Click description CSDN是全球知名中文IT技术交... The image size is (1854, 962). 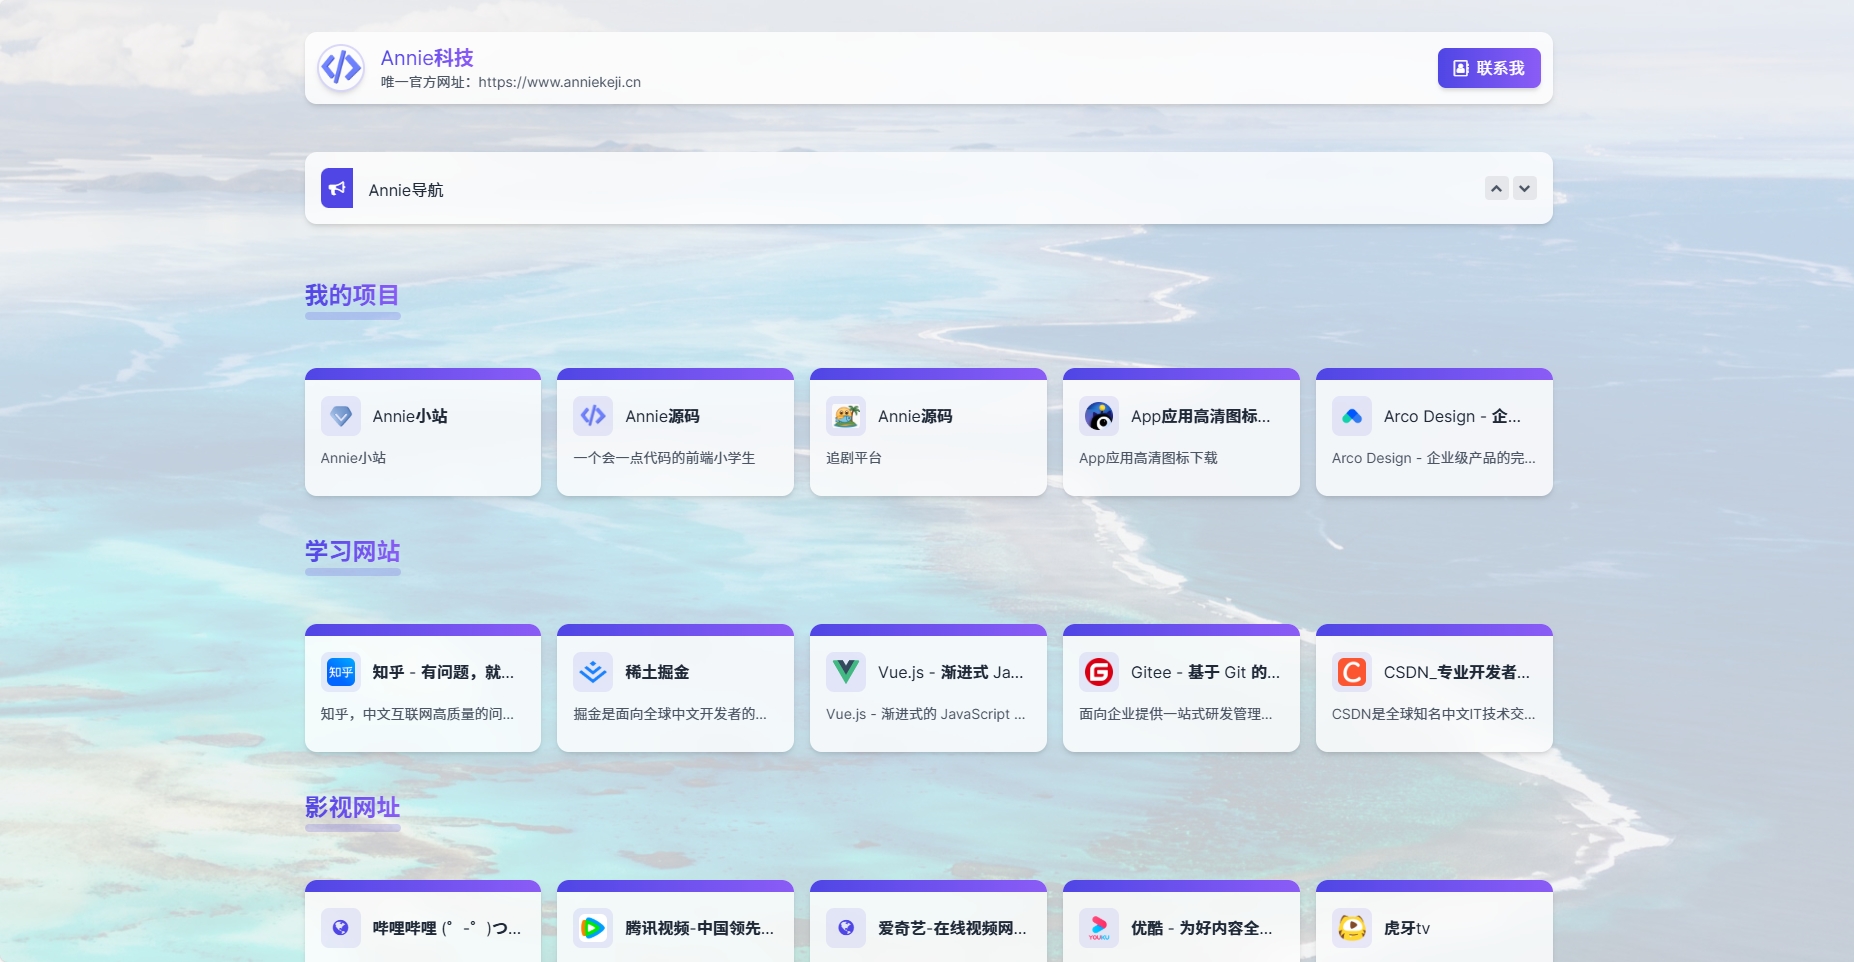pos(1434,714)
